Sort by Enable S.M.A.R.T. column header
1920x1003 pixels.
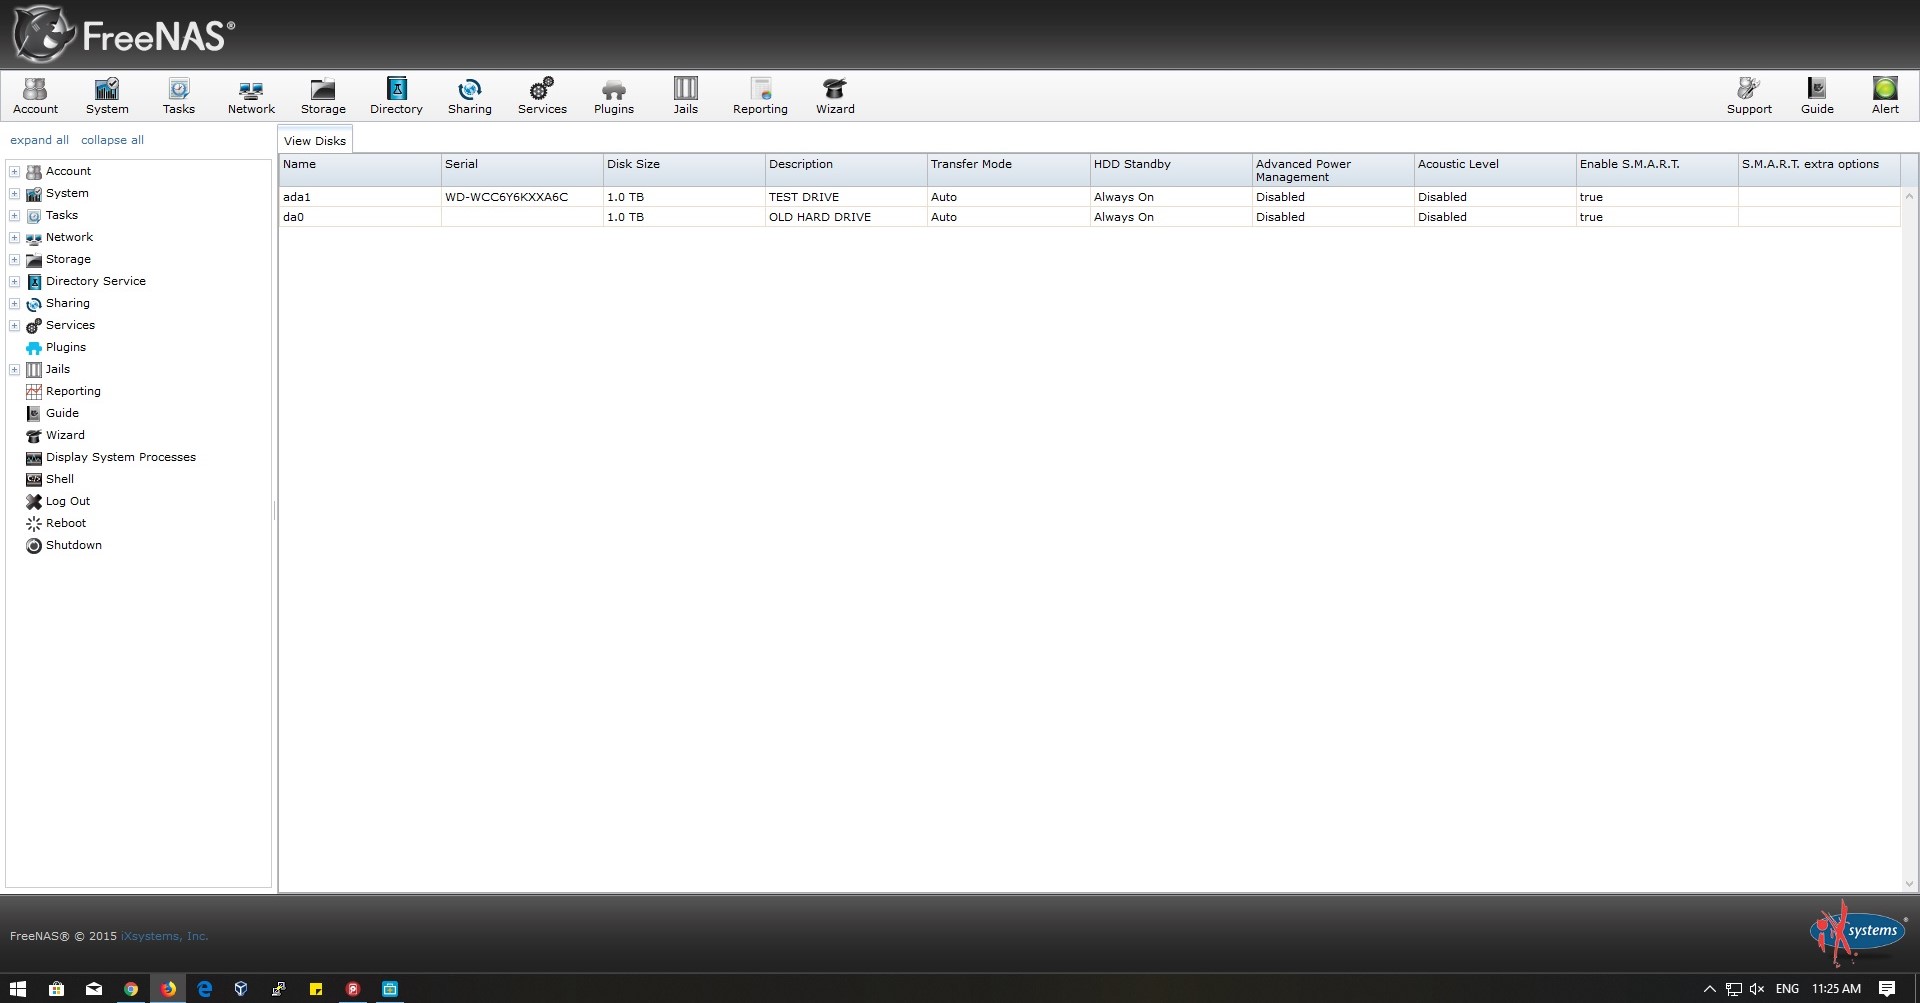tap(1656, 170)
